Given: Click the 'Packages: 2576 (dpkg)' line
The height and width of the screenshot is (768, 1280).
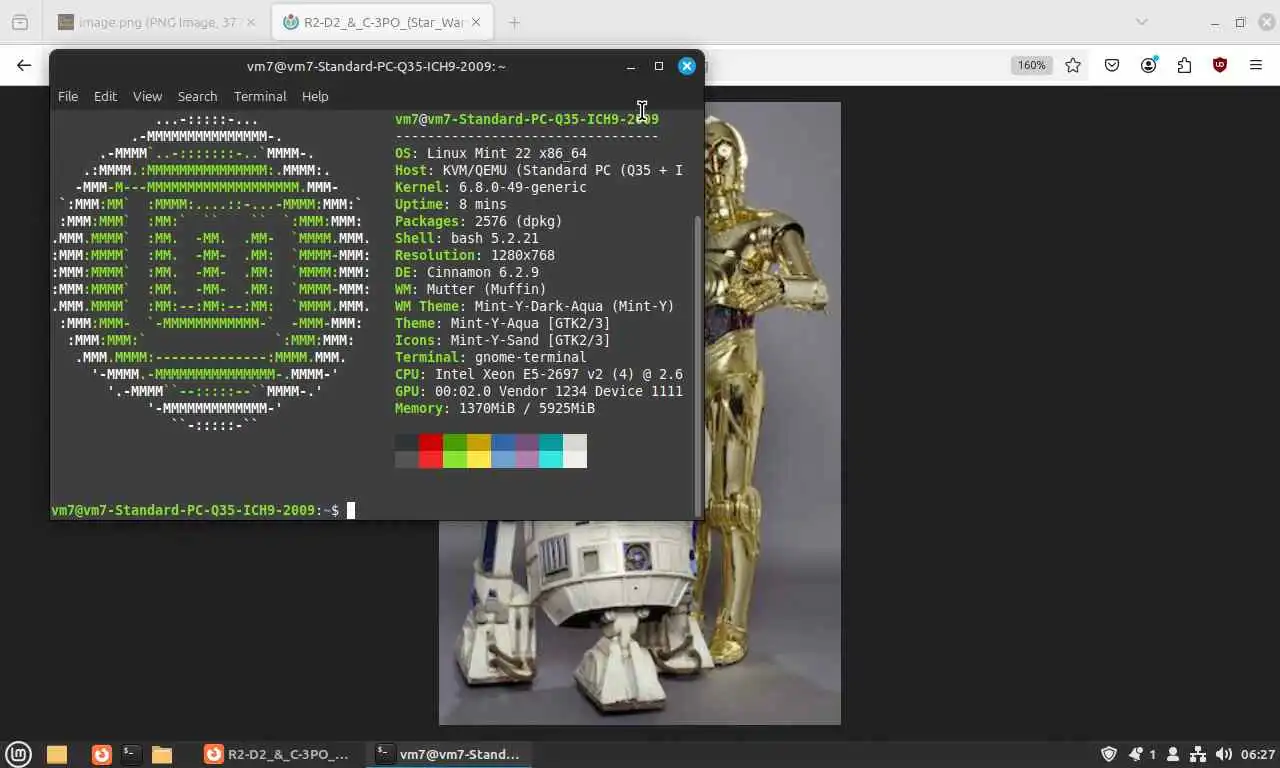Looking at the screenshot, I should [479, 221].
